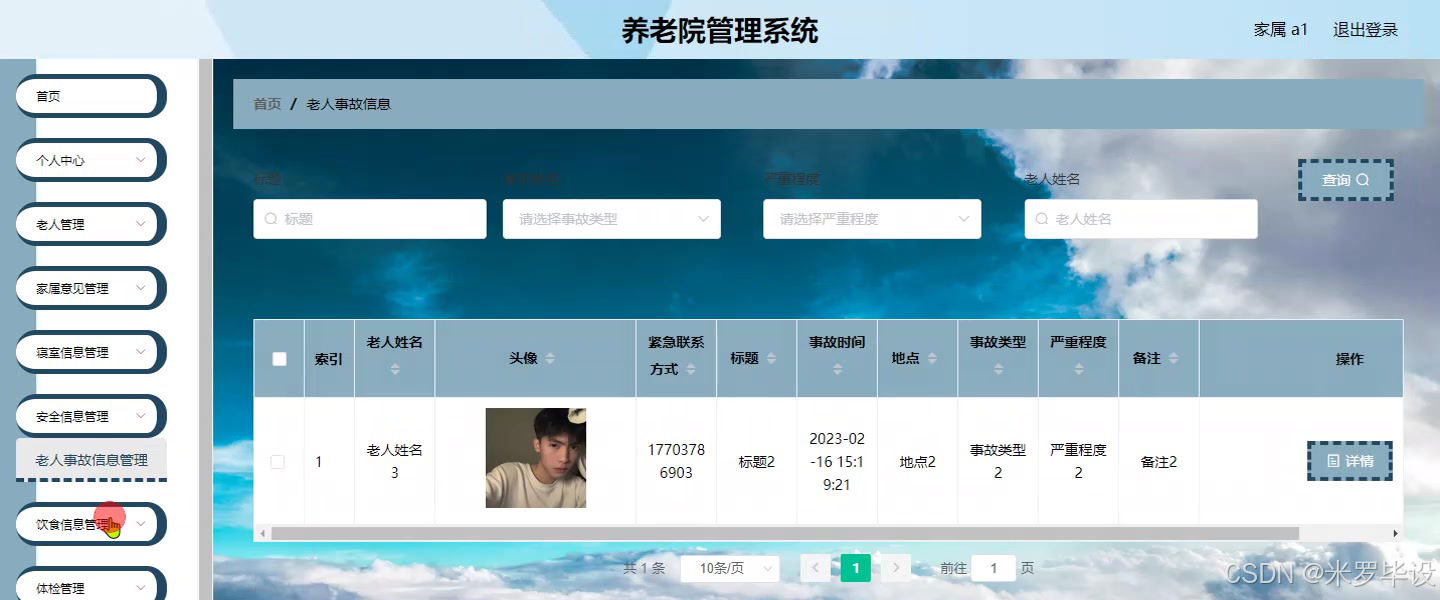Select 老人事故信息管理 in the sidebar
The height and width of the screenshot is (600, 1440).
click(x=91, y=462)
